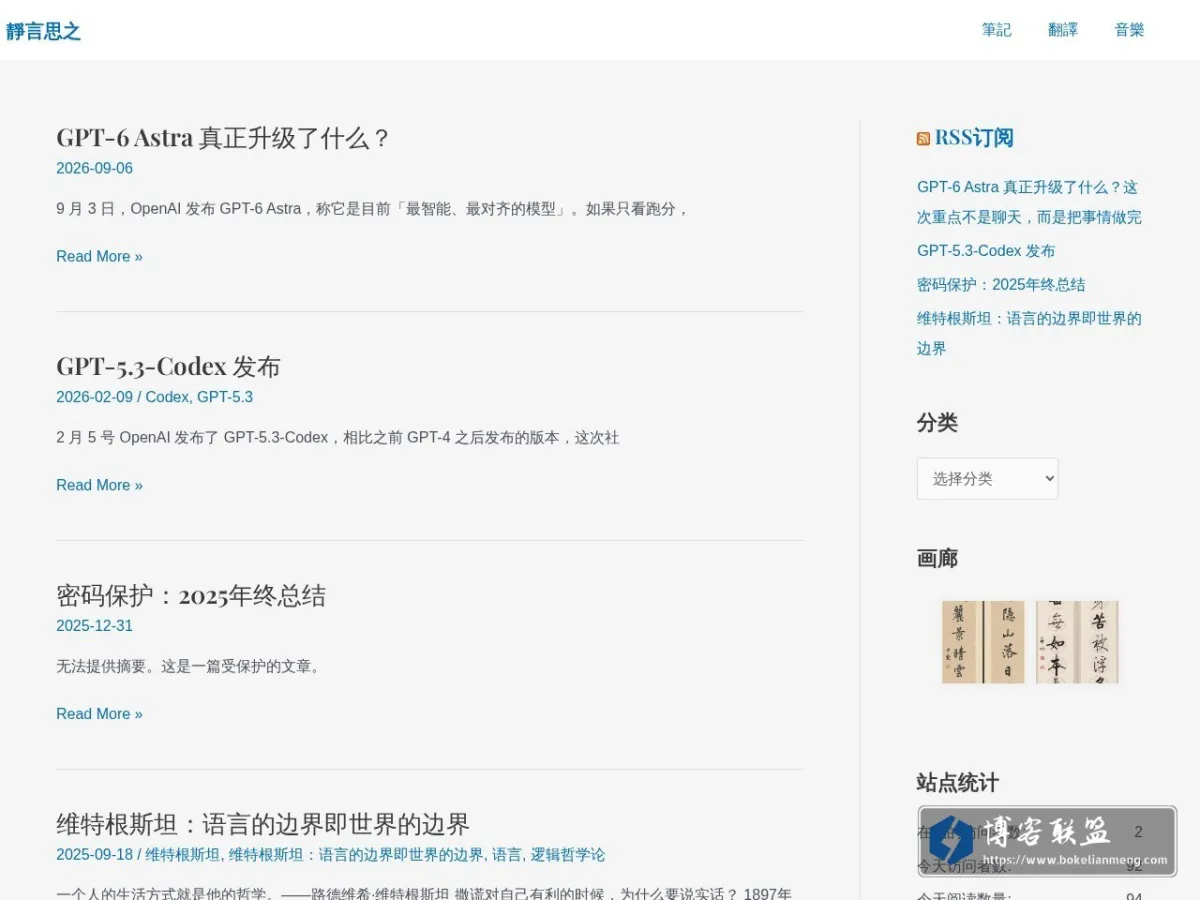Open the 静言思之 site title
Image resolution: width=1200 pixels, height=900 pixels.
43,31
